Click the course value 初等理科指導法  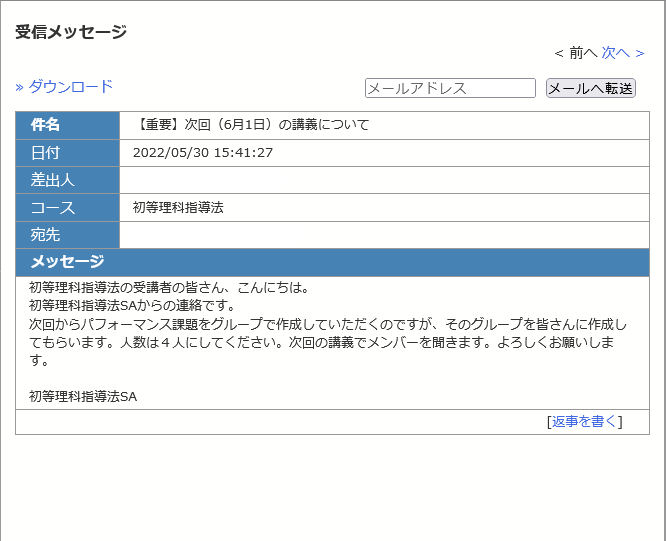178,208
